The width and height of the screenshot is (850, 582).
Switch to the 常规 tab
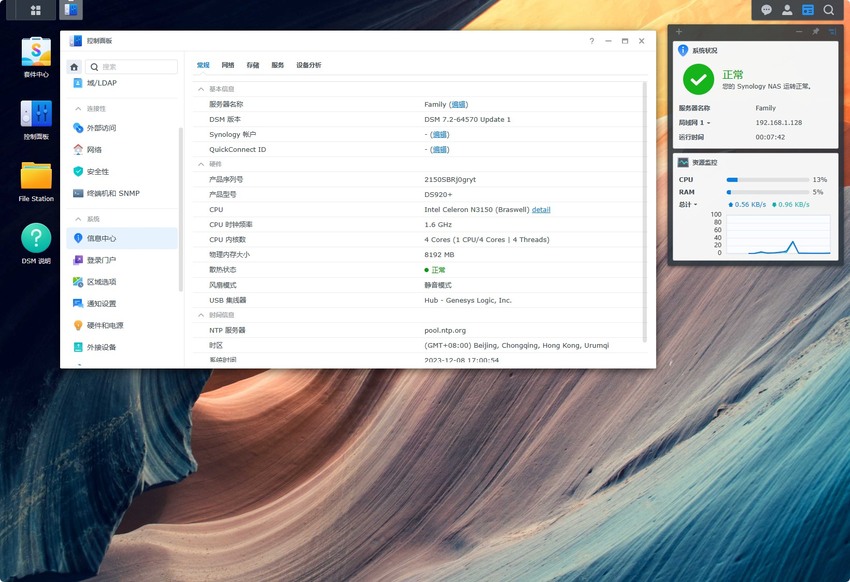[203, 65]
